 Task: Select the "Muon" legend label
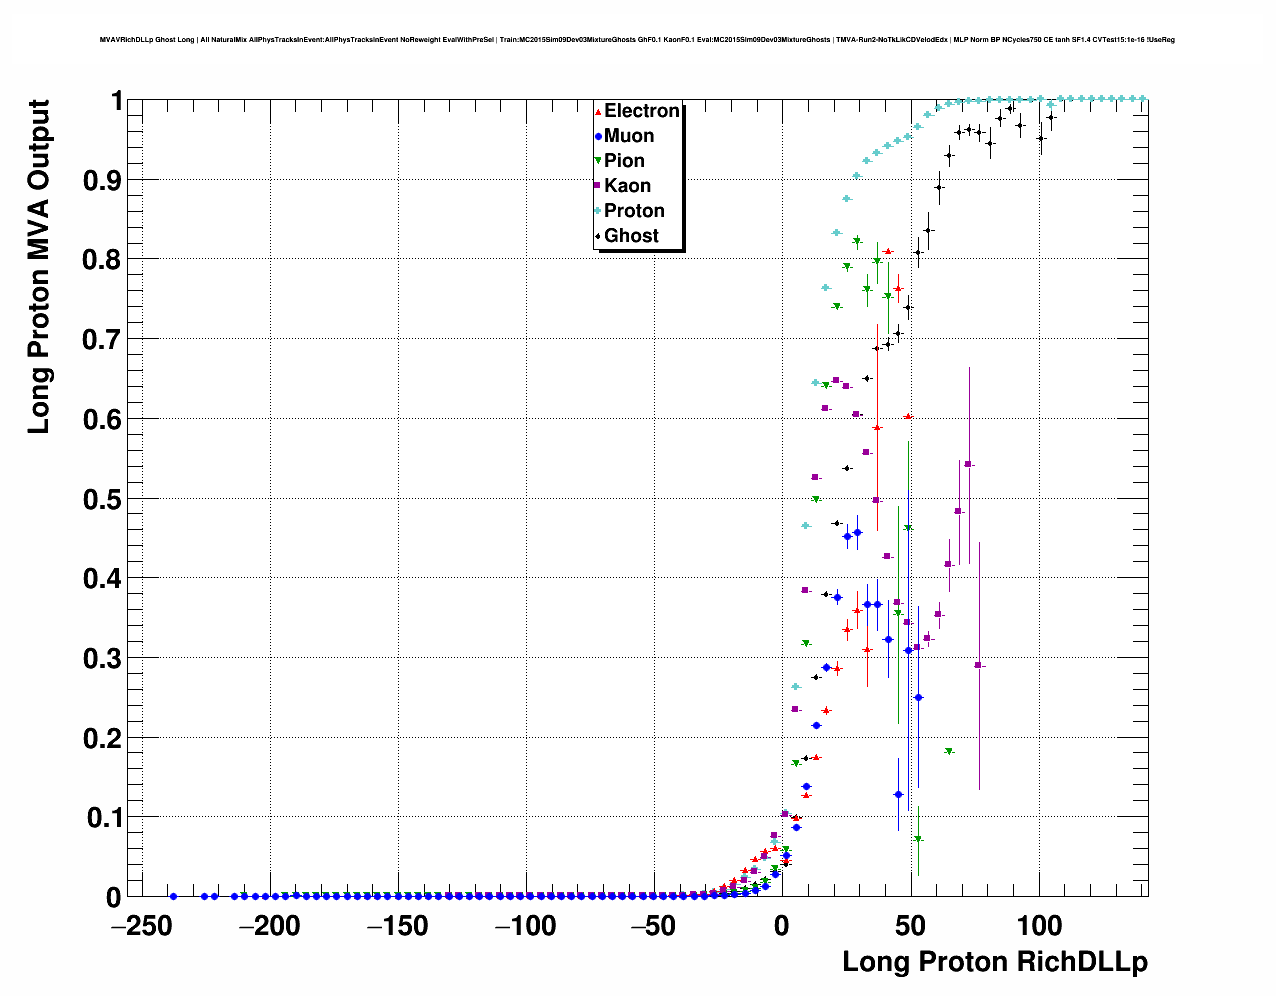[629, 136]
